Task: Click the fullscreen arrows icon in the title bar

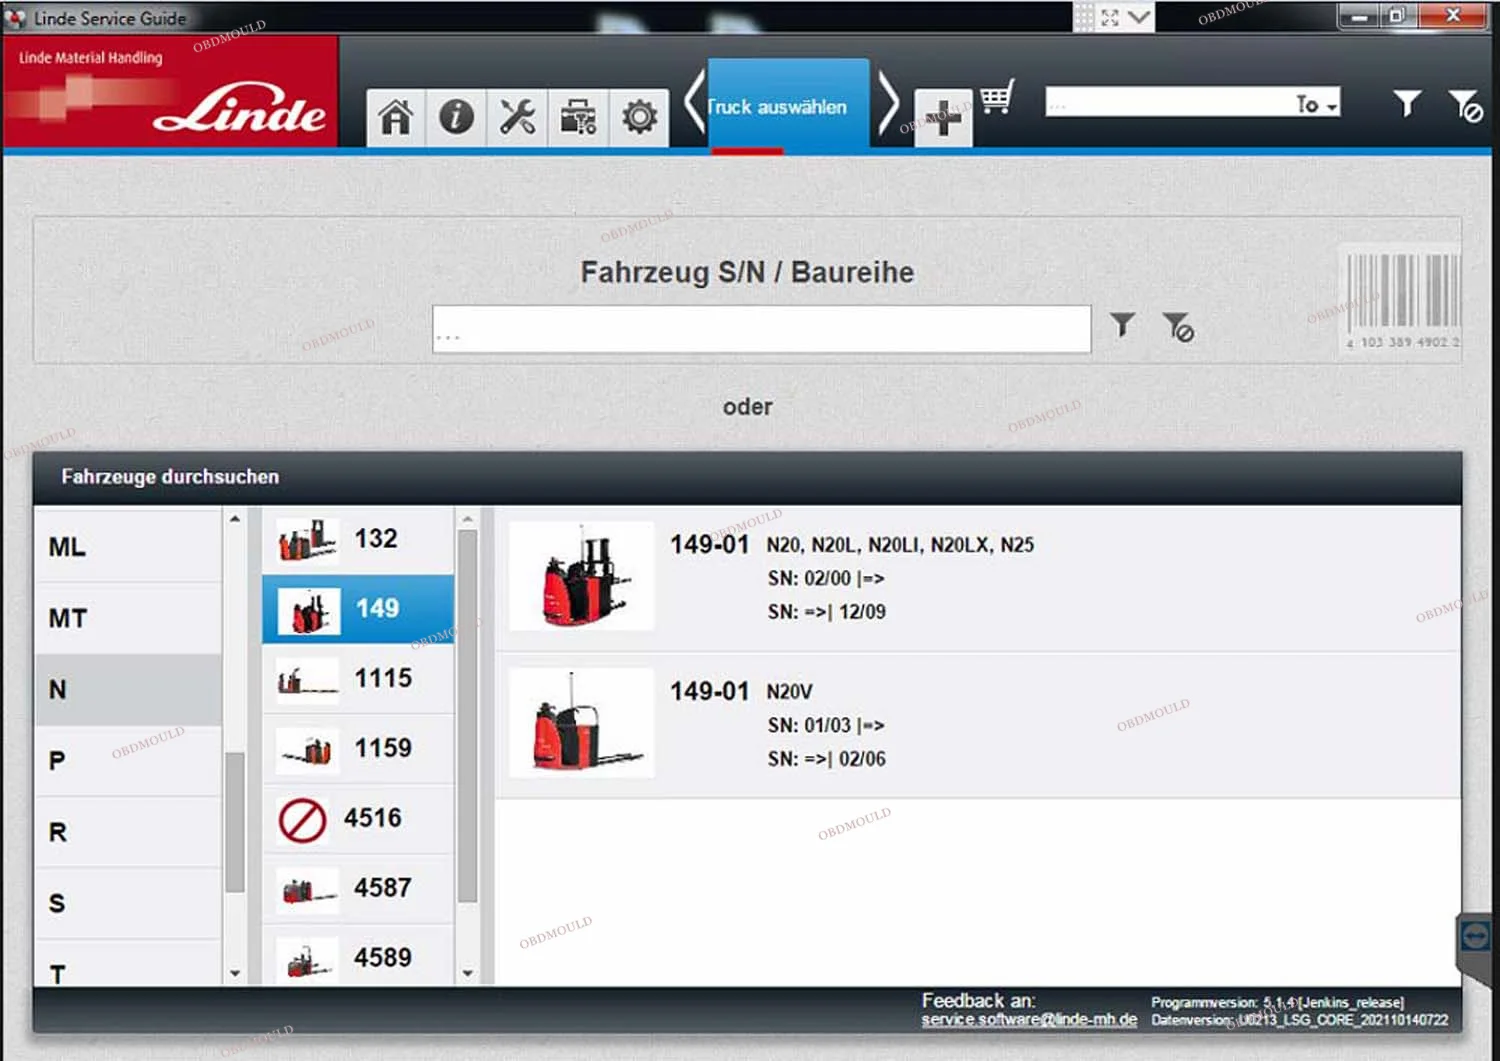Action: coord(1110,17)
